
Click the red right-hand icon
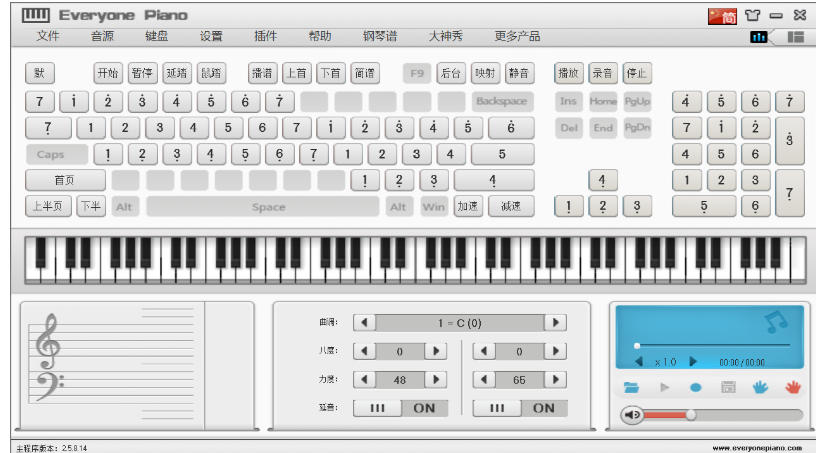[793, 387]
